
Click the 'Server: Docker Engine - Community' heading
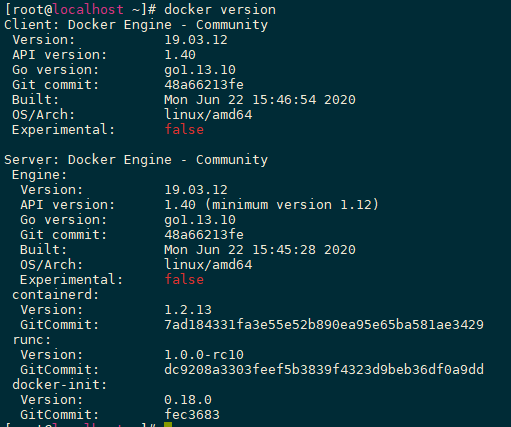pos(136,160)
